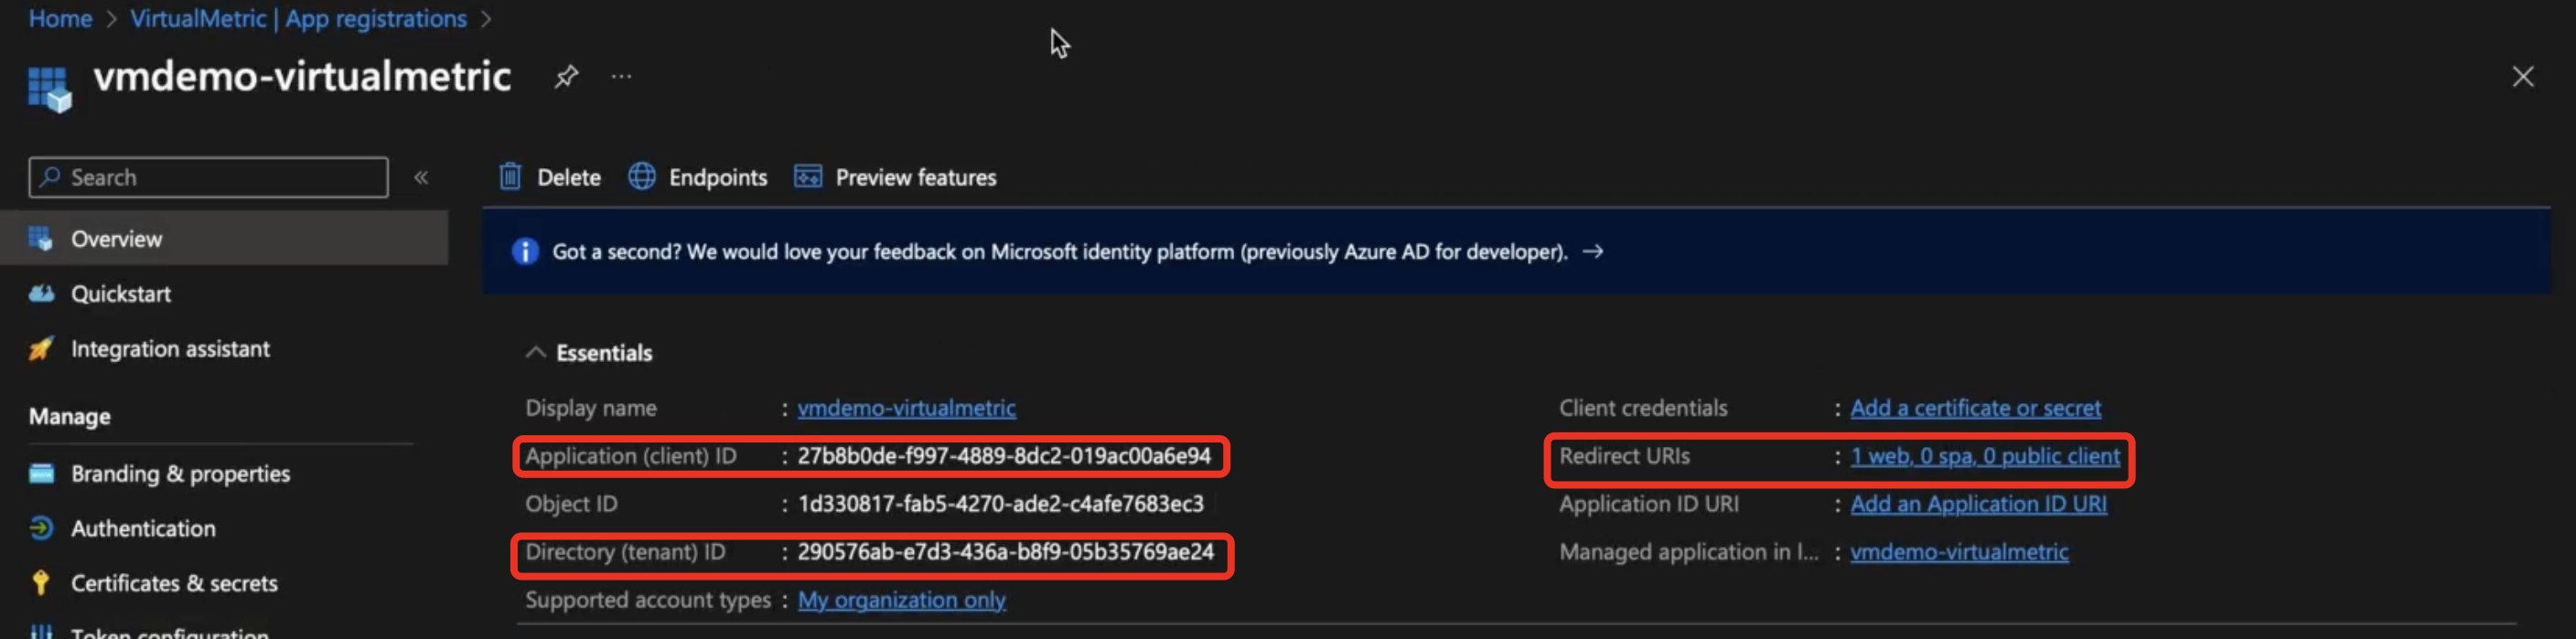Open the redirect URIs link
This screenshot has height=639, width=2576.
click(x=1984, y=456)
